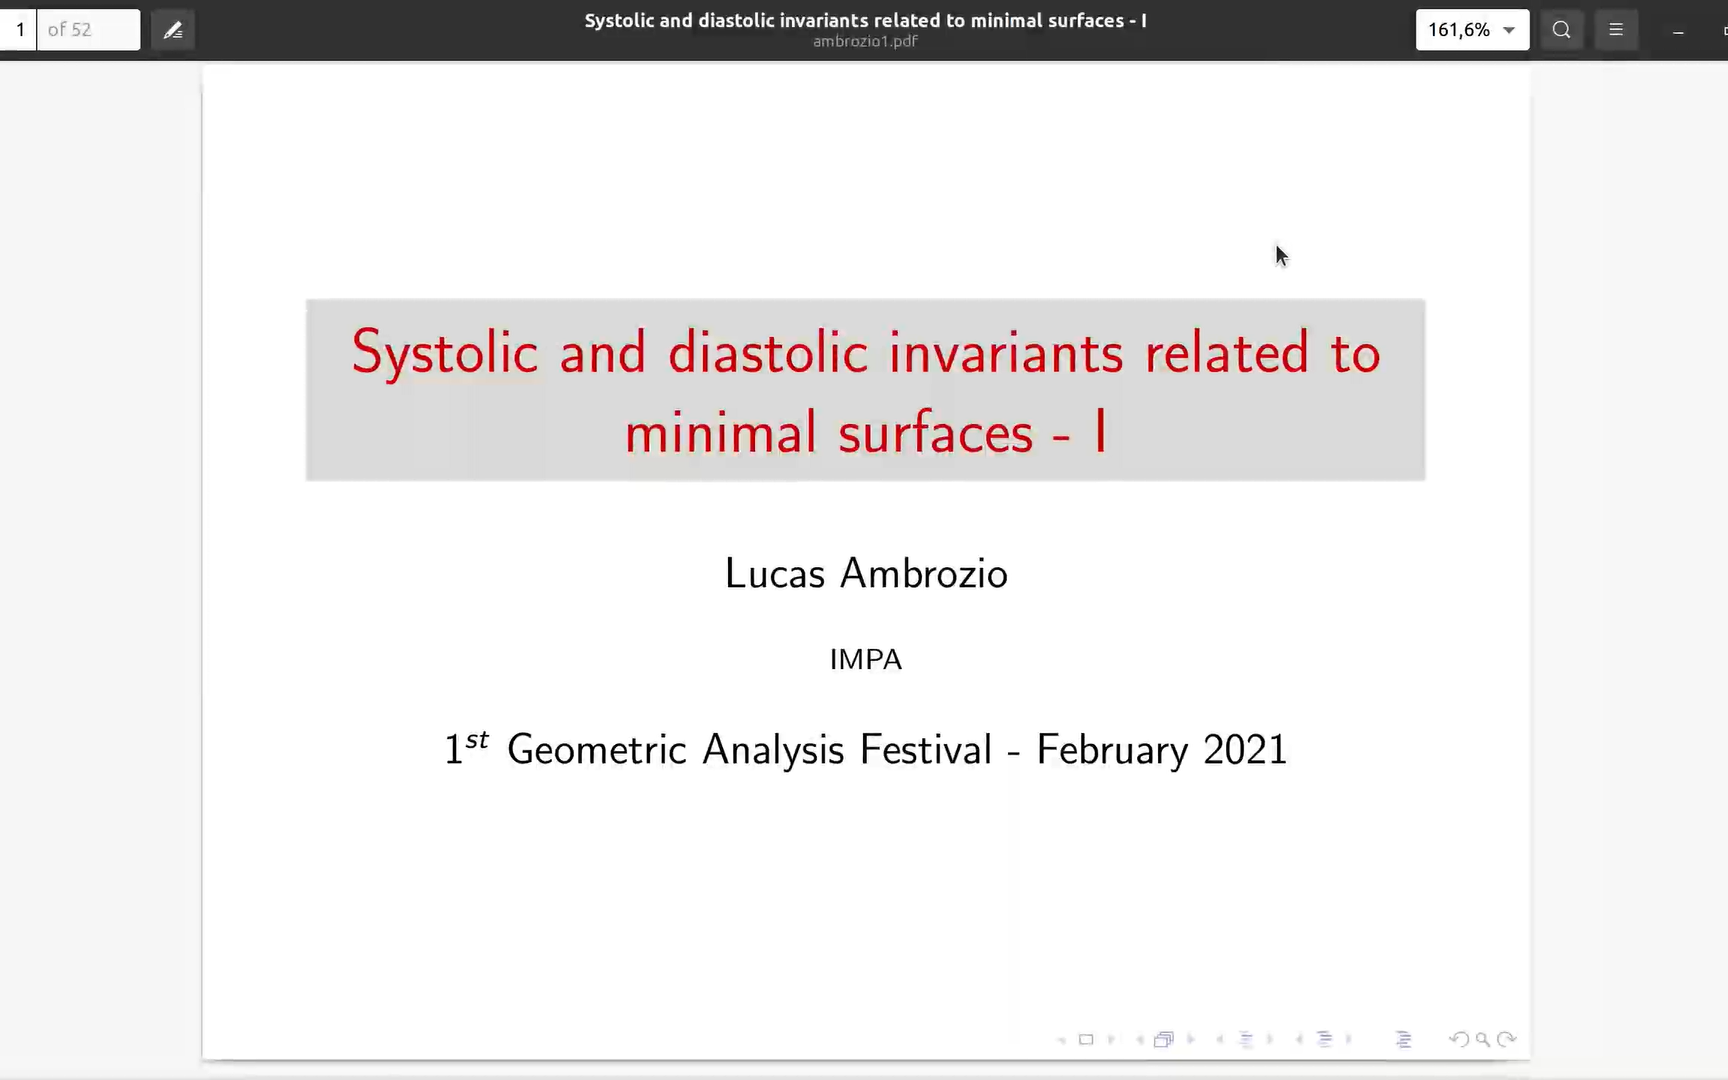Open the document search magnifier
This screenshot has height=1080, width=1728.
[x=1561, y=30]
